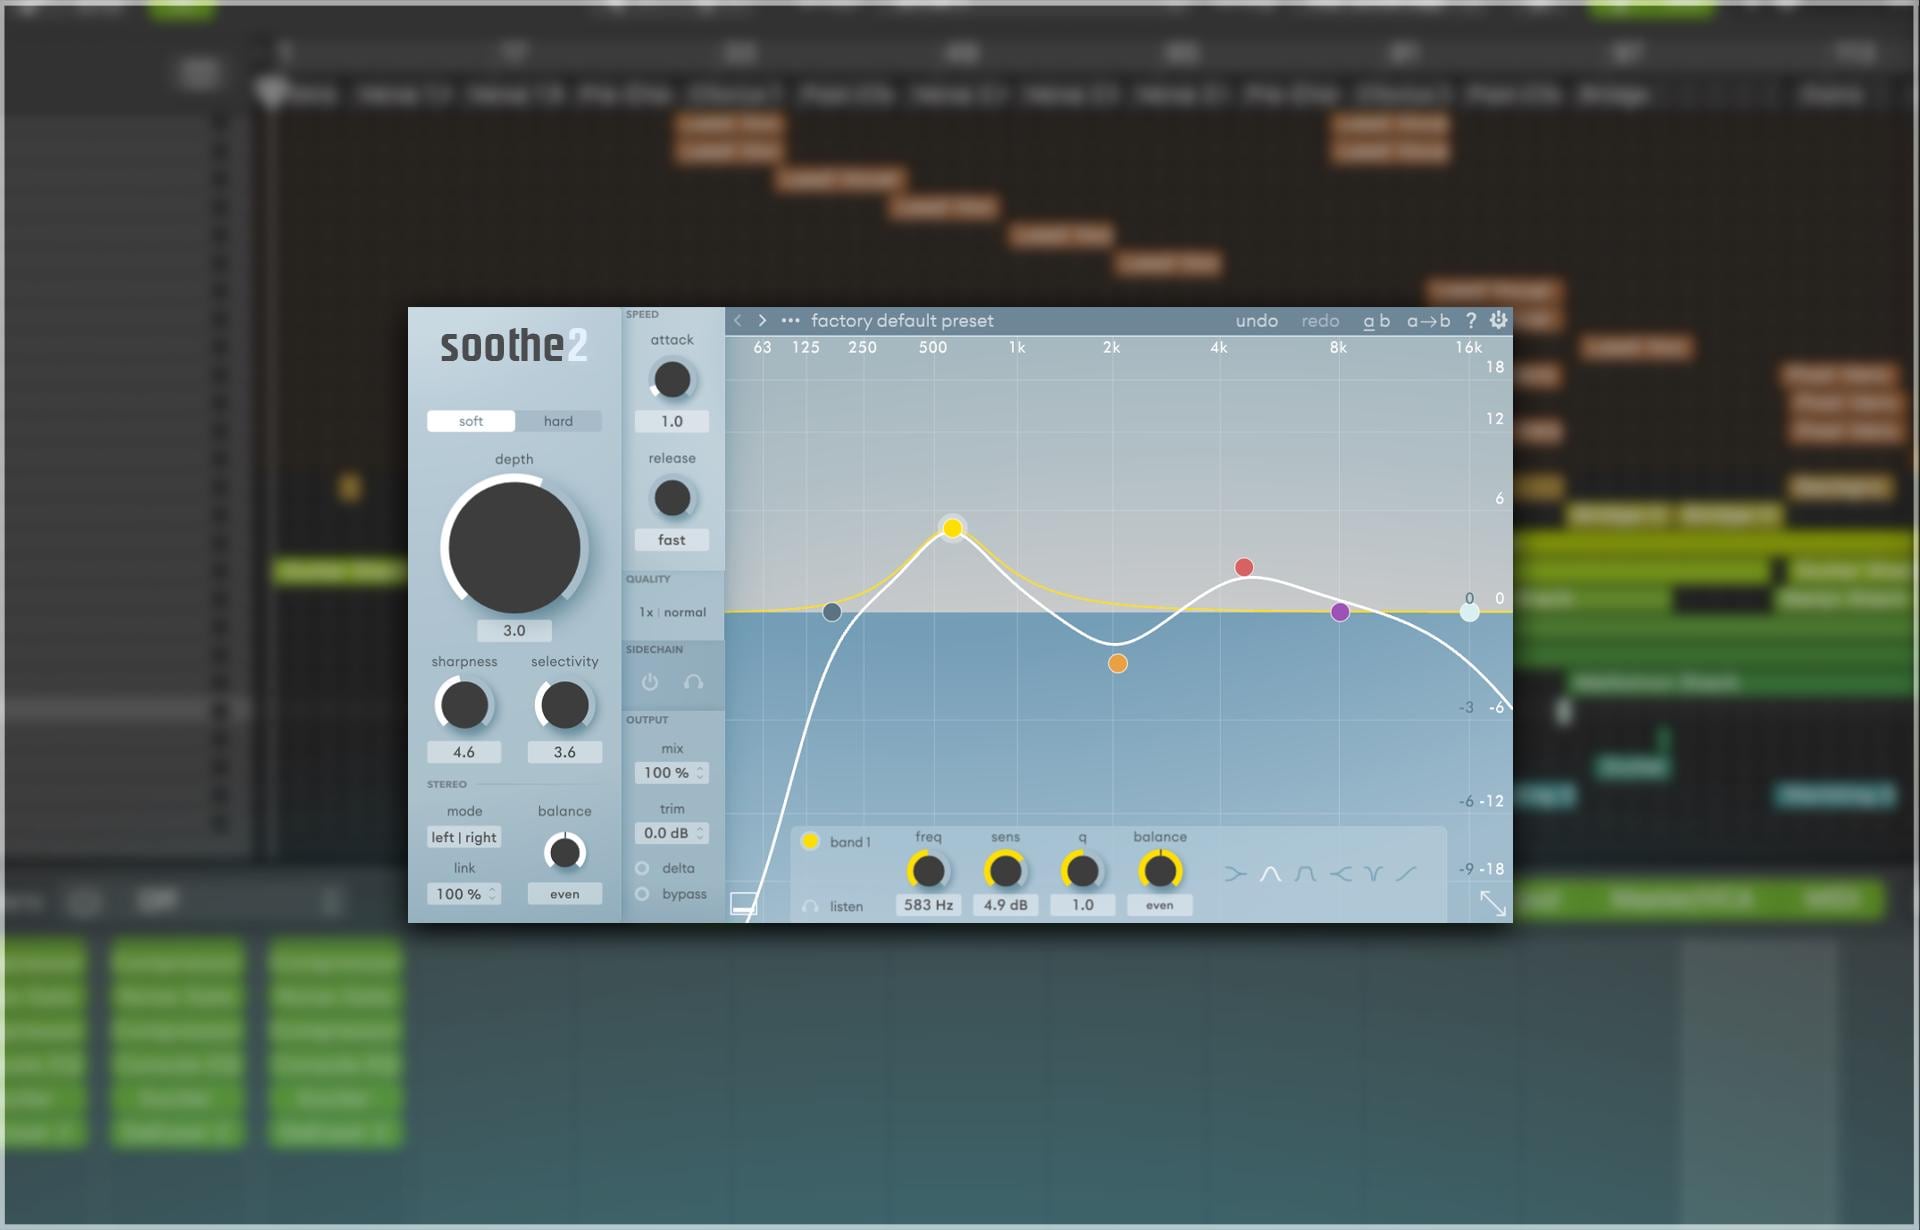Click the sharpness value field 4.6
Image resolution: width=1920 pixels, height=1230 pixels.
point(464,752)
